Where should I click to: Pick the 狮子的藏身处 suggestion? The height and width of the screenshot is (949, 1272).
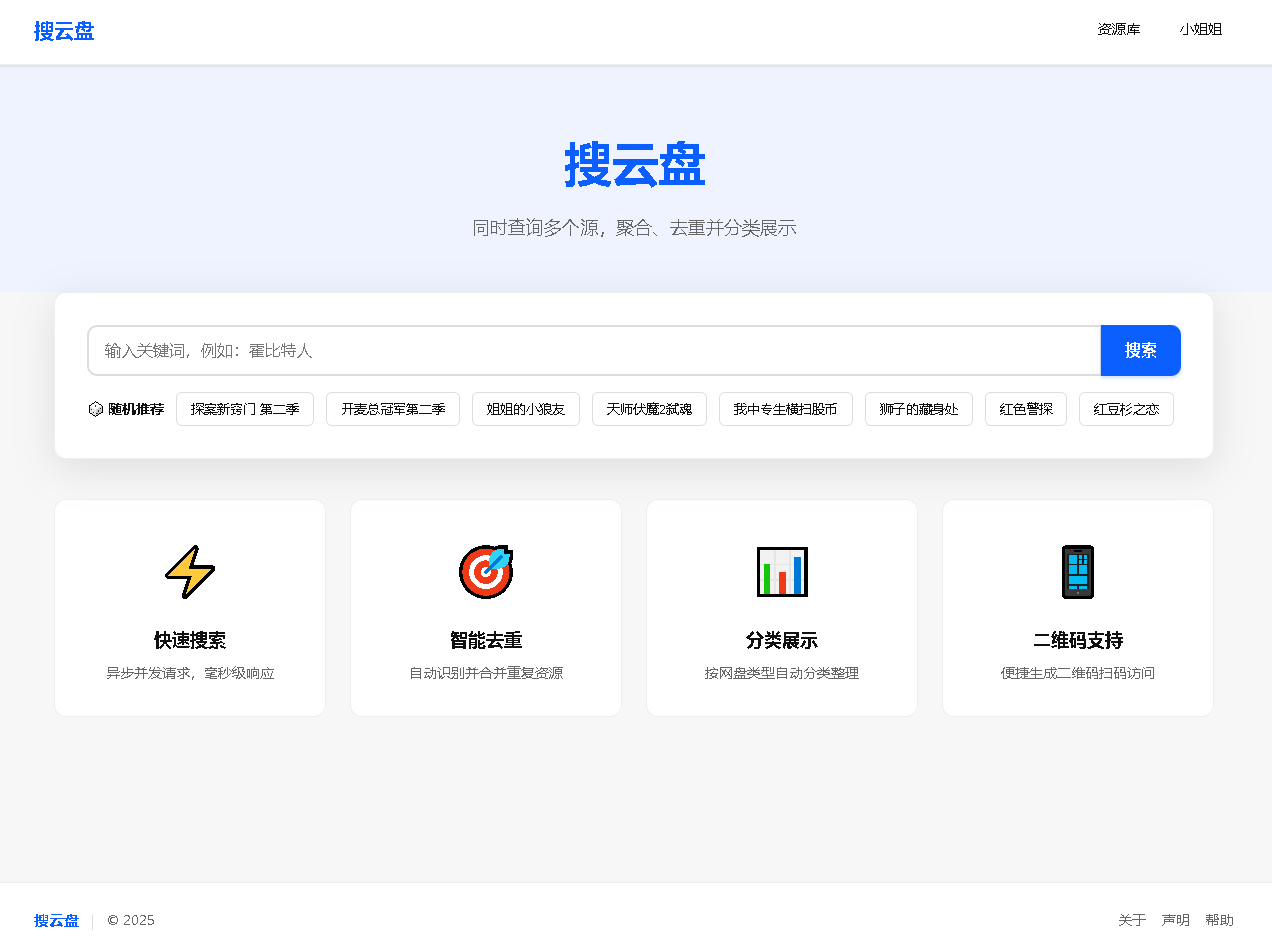click(x=918, y=409)
